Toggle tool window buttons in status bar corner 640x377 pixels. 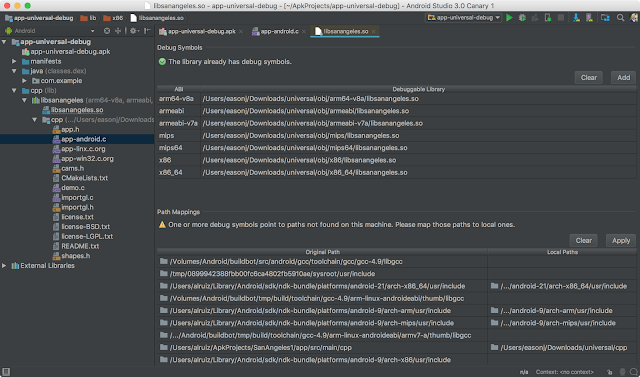[x=6, y=372]
